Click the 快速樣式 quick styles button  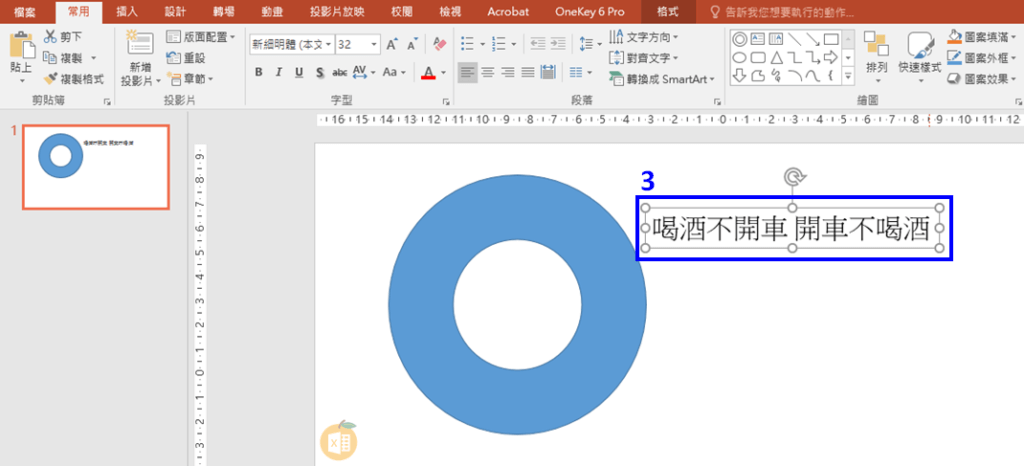tap(920, 55)
